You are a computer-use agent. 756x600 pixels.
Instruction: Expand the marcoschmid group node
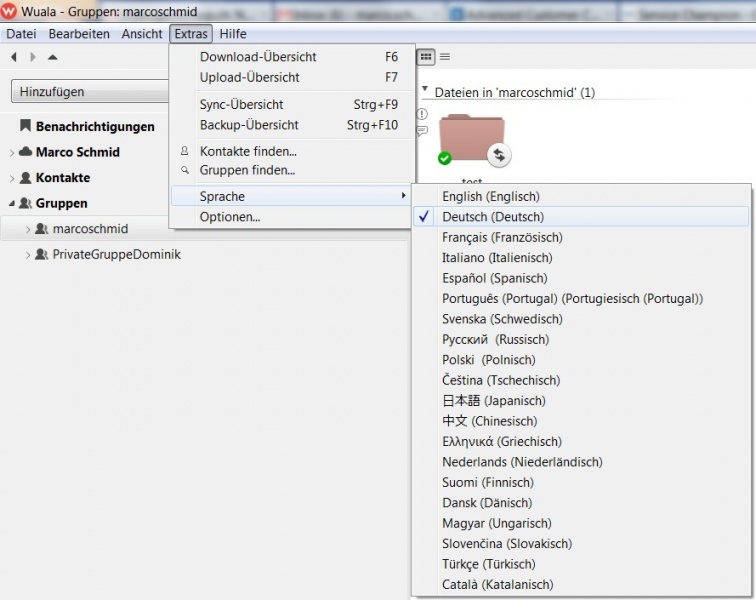click(28, 230)
